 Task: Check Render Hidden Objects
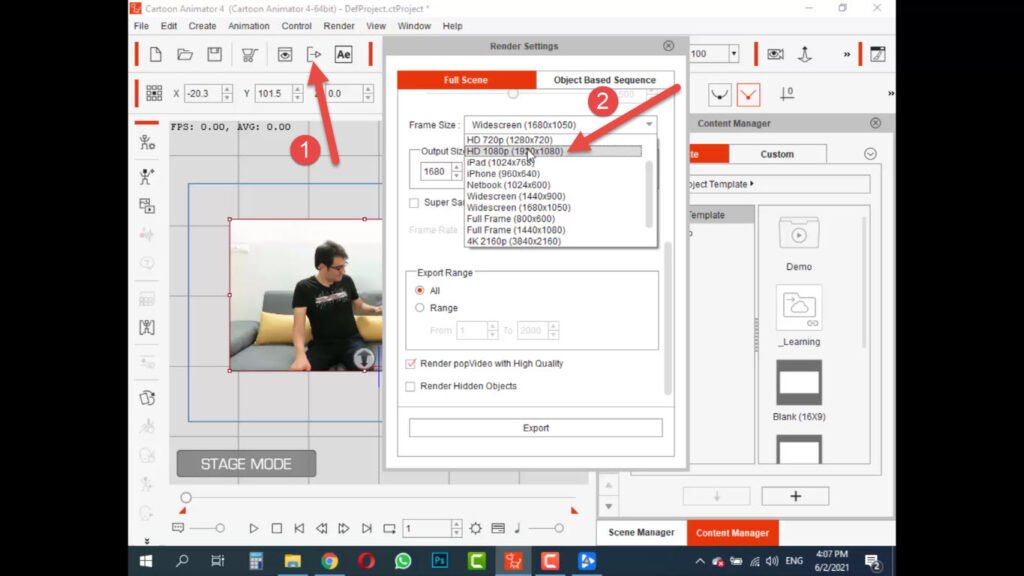(x=410, y=387)
